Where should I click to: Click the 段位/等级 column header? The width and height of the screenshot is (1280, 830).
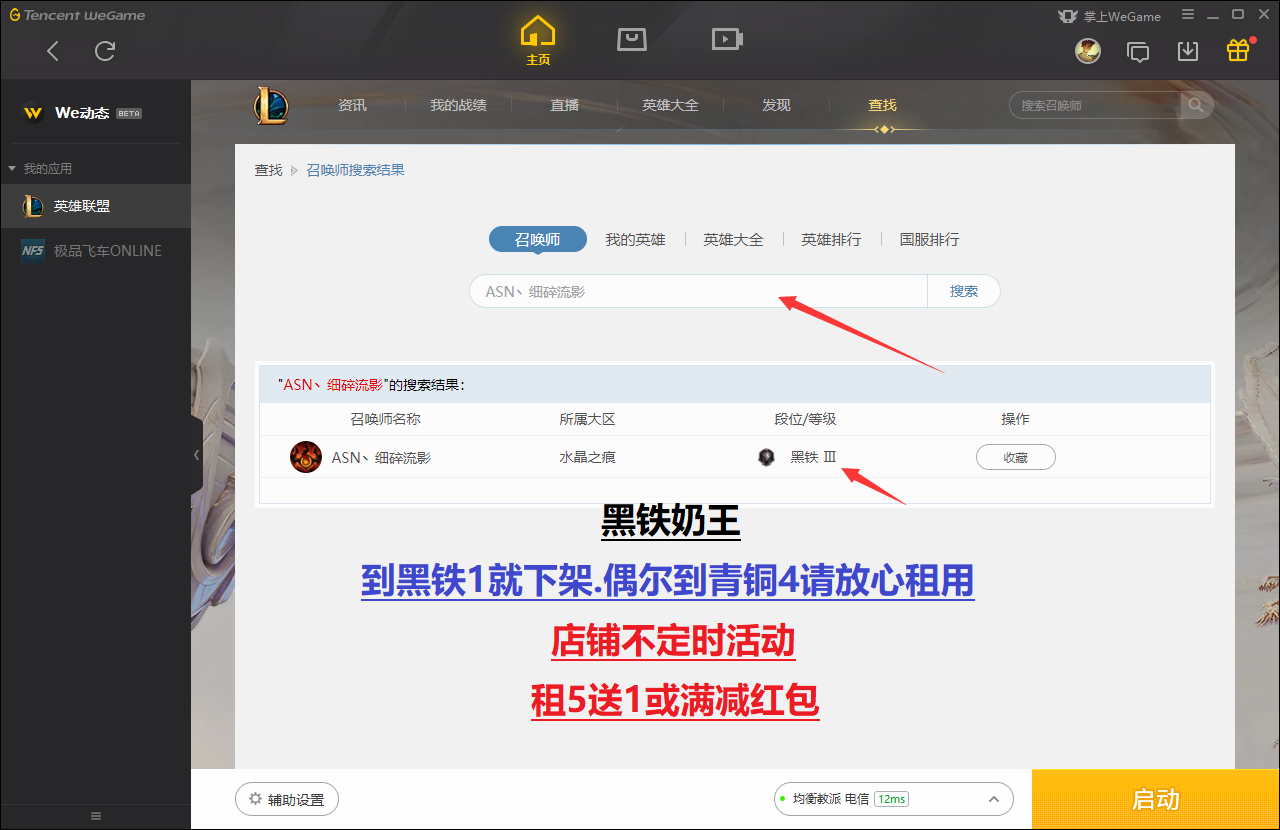pos(805,419)
